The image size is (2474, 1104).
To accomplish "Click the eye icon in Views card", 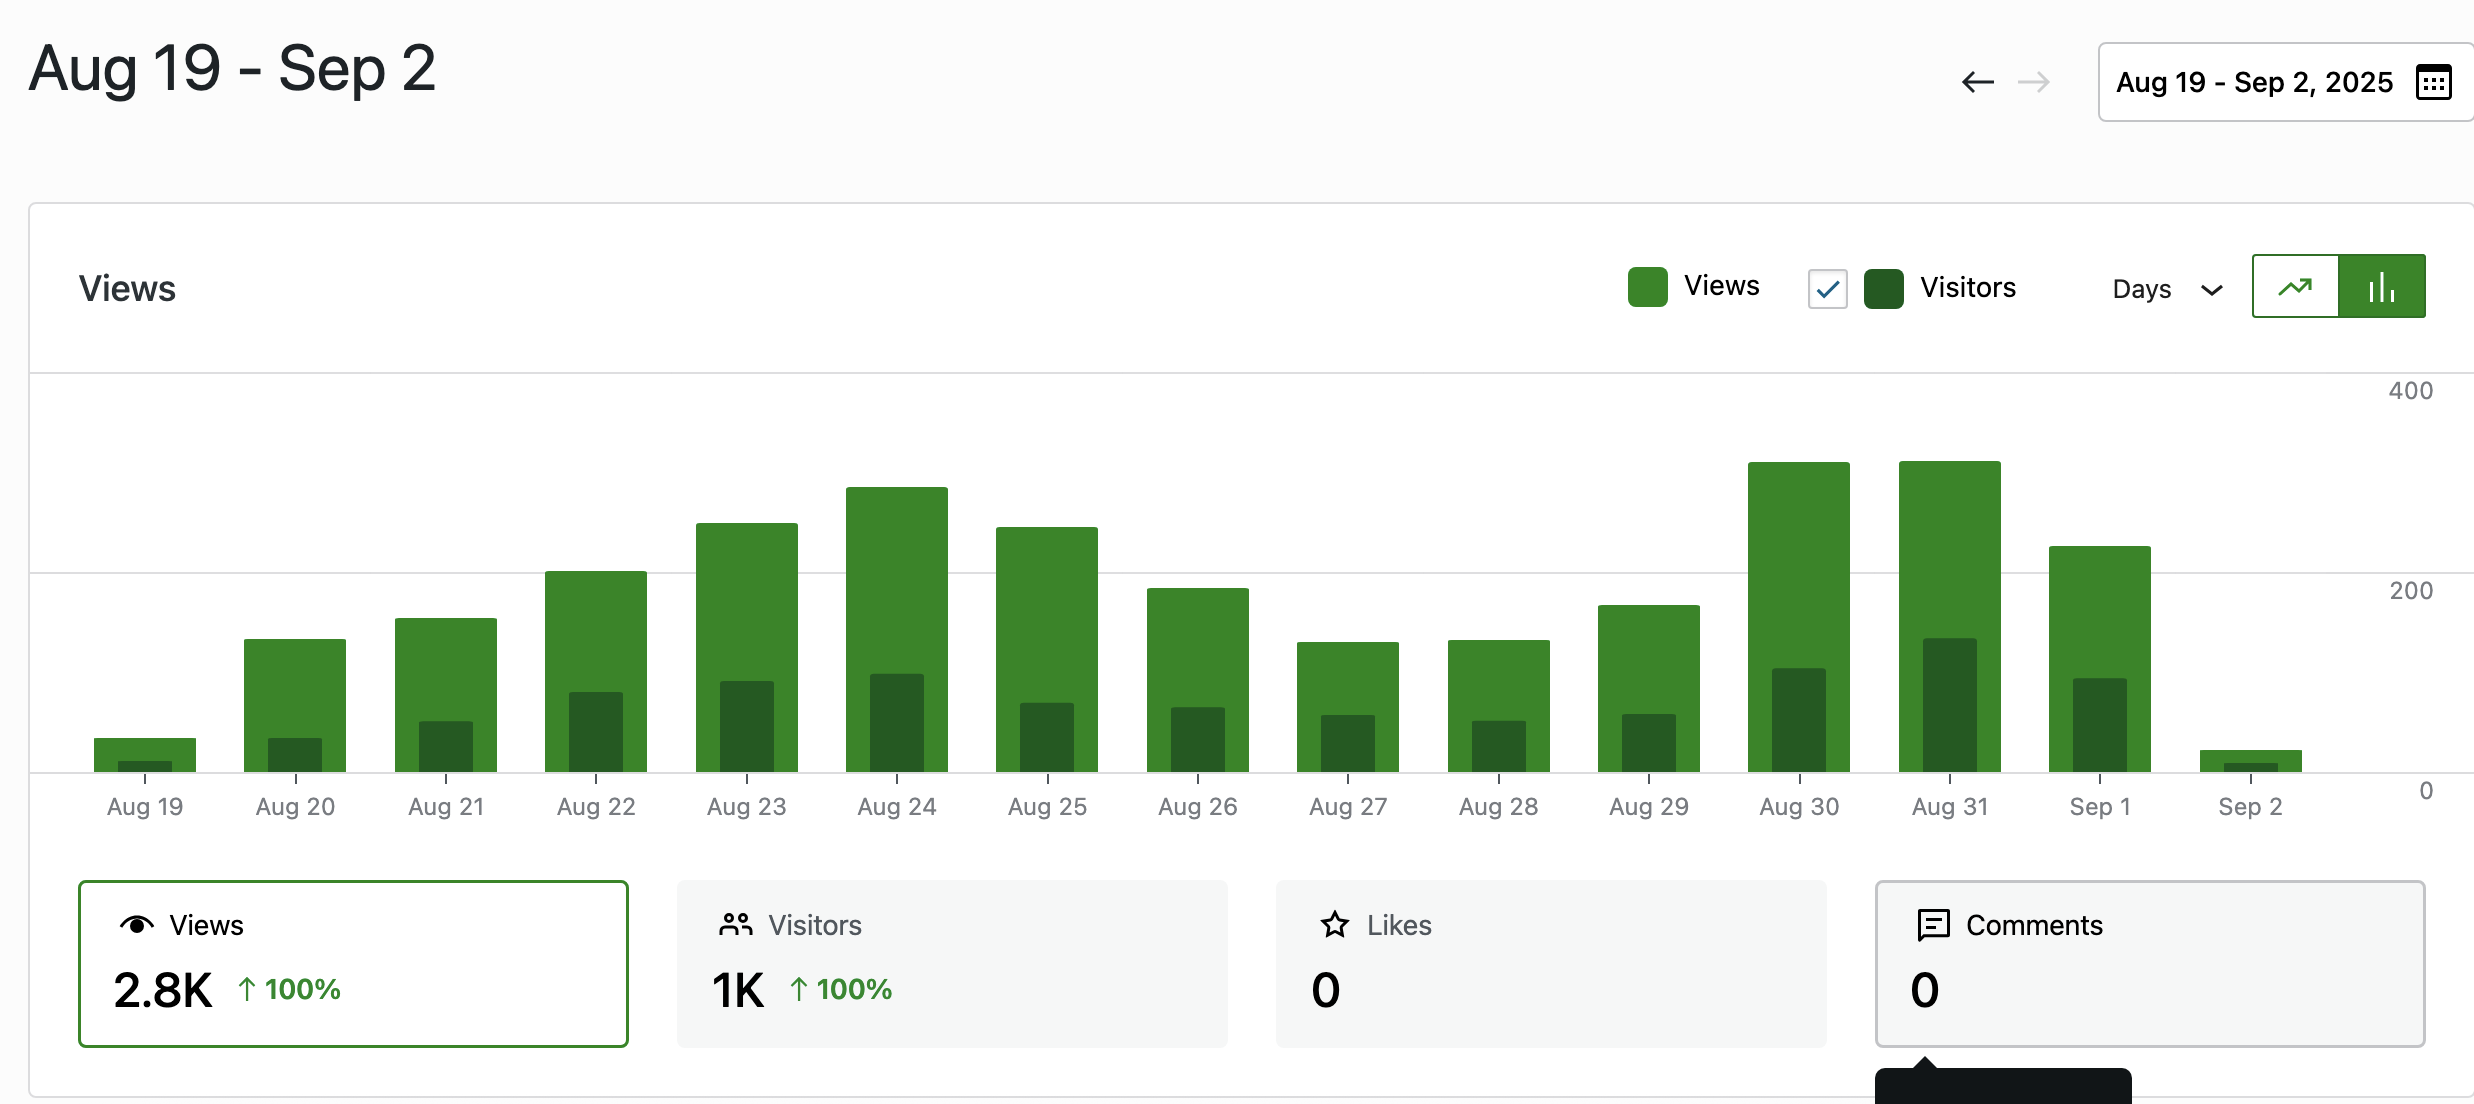I will (x=137, y=925).
